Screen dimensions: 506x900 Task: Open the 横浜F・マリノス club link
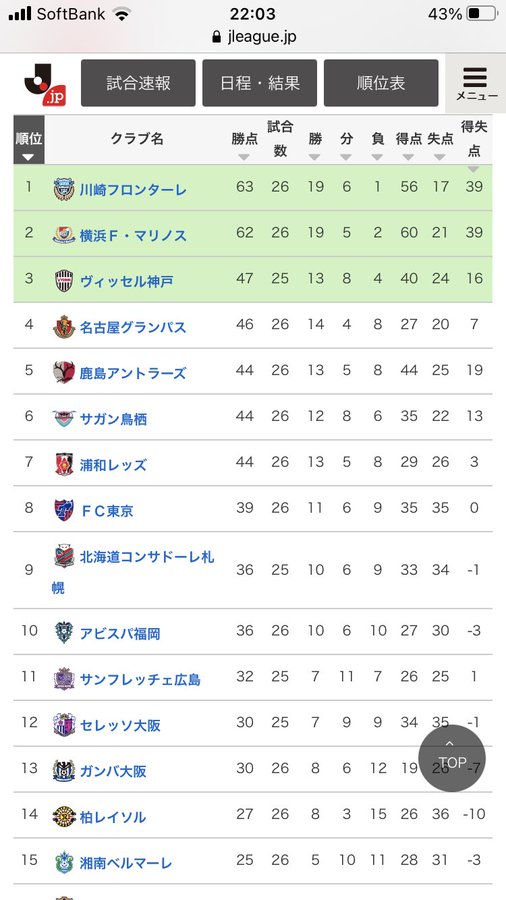click(x=133, y=235)
